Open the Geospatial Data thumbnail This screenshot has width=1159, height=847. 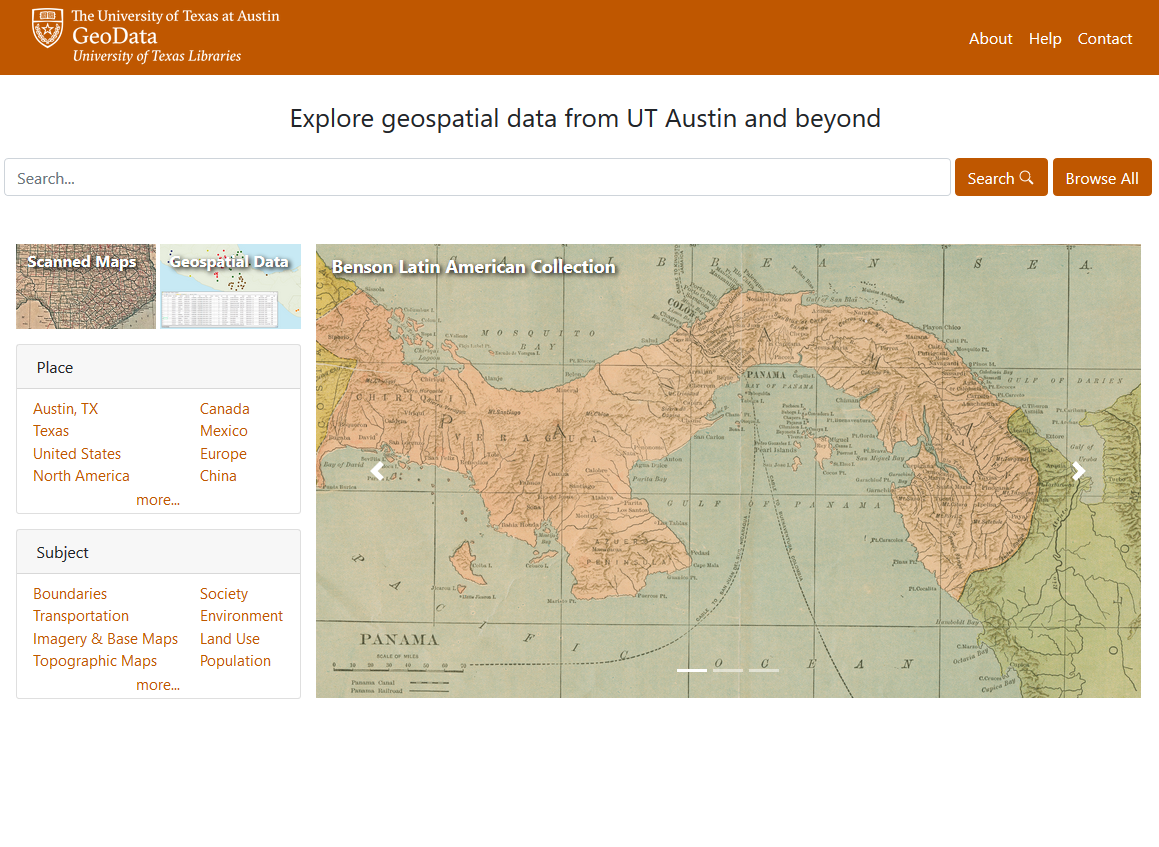coord(230,286)
